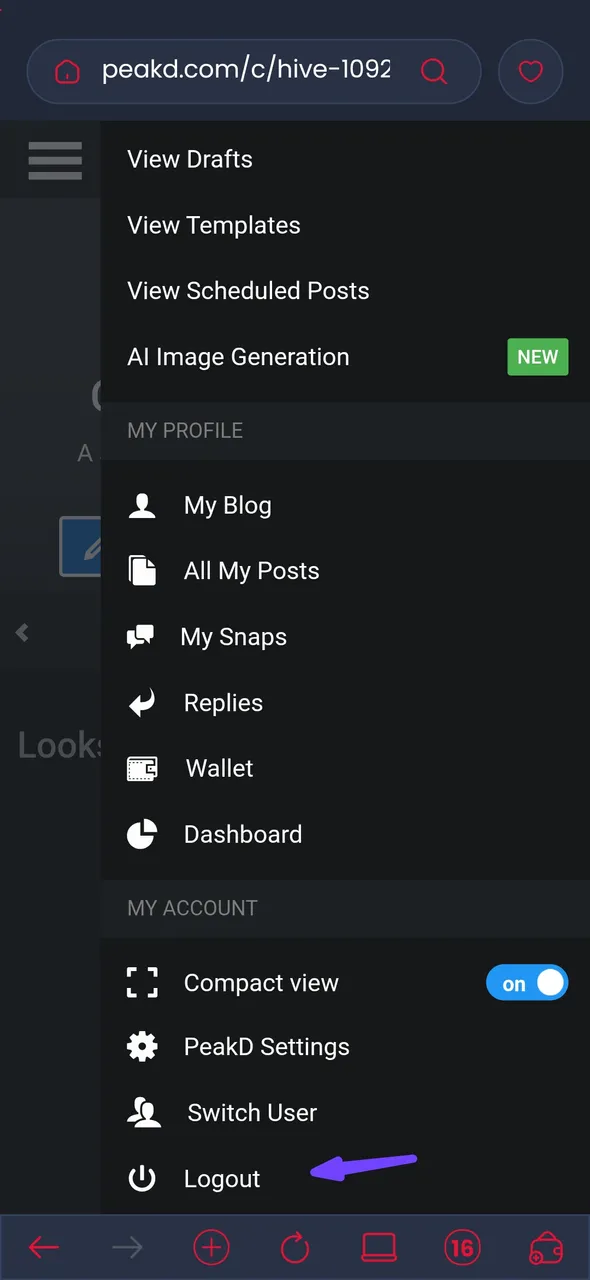Select the PeakD Settings label

click(x=267, y=1047)
